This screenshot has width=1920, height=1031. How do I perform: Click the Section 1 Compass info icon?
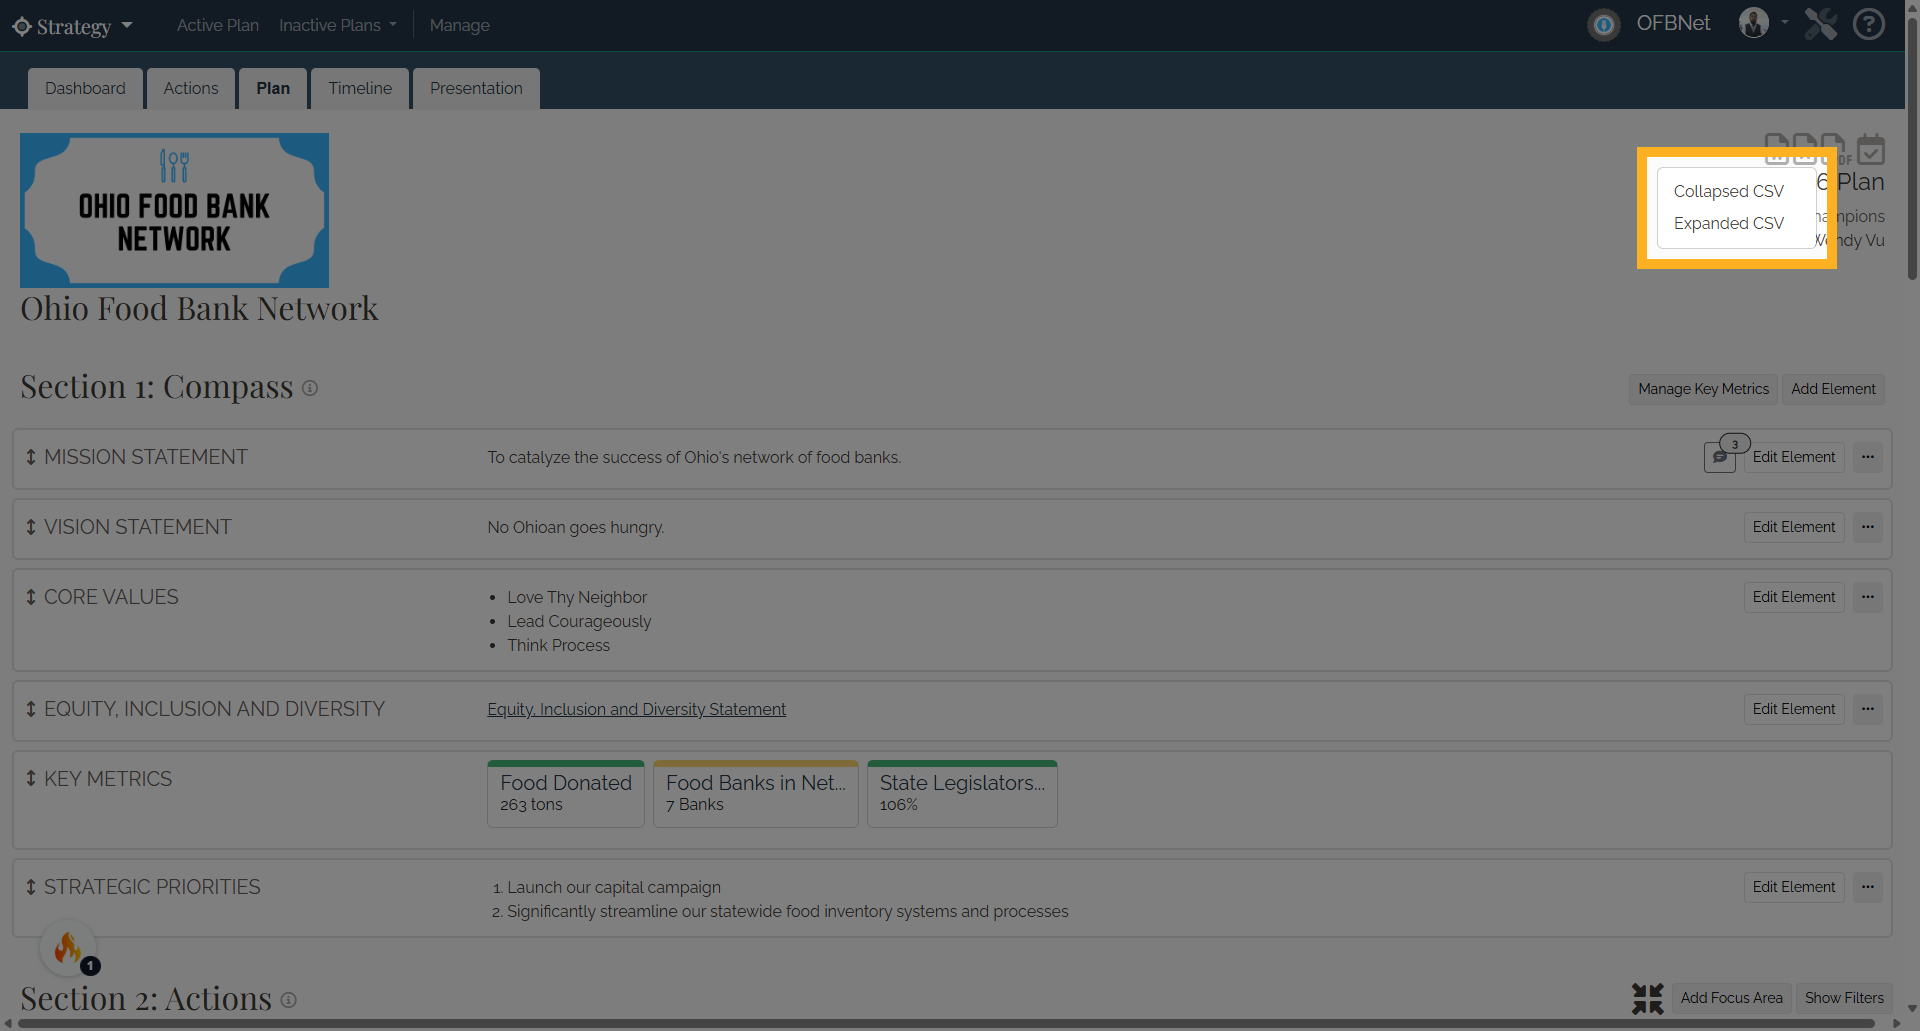310,388
